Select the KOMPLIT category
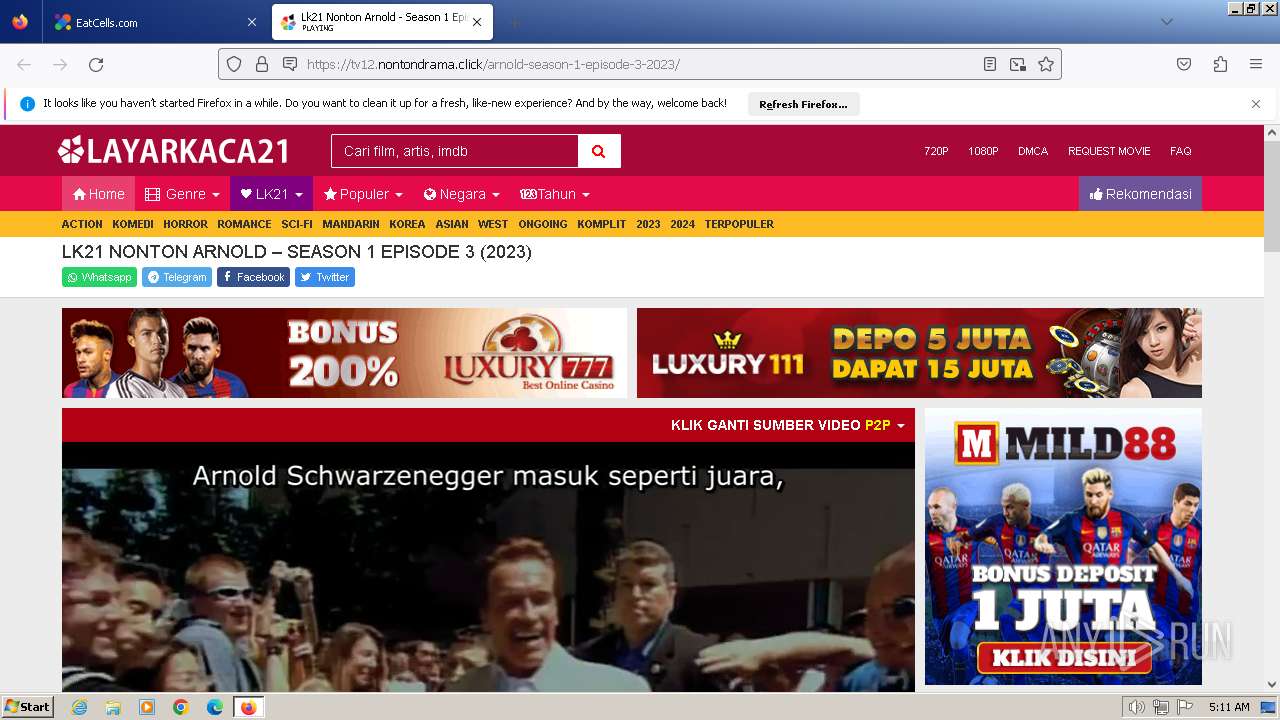Image resolution: width=1280 pixels, height=720 pixels. pyautogui.click(x=602, y=224)
